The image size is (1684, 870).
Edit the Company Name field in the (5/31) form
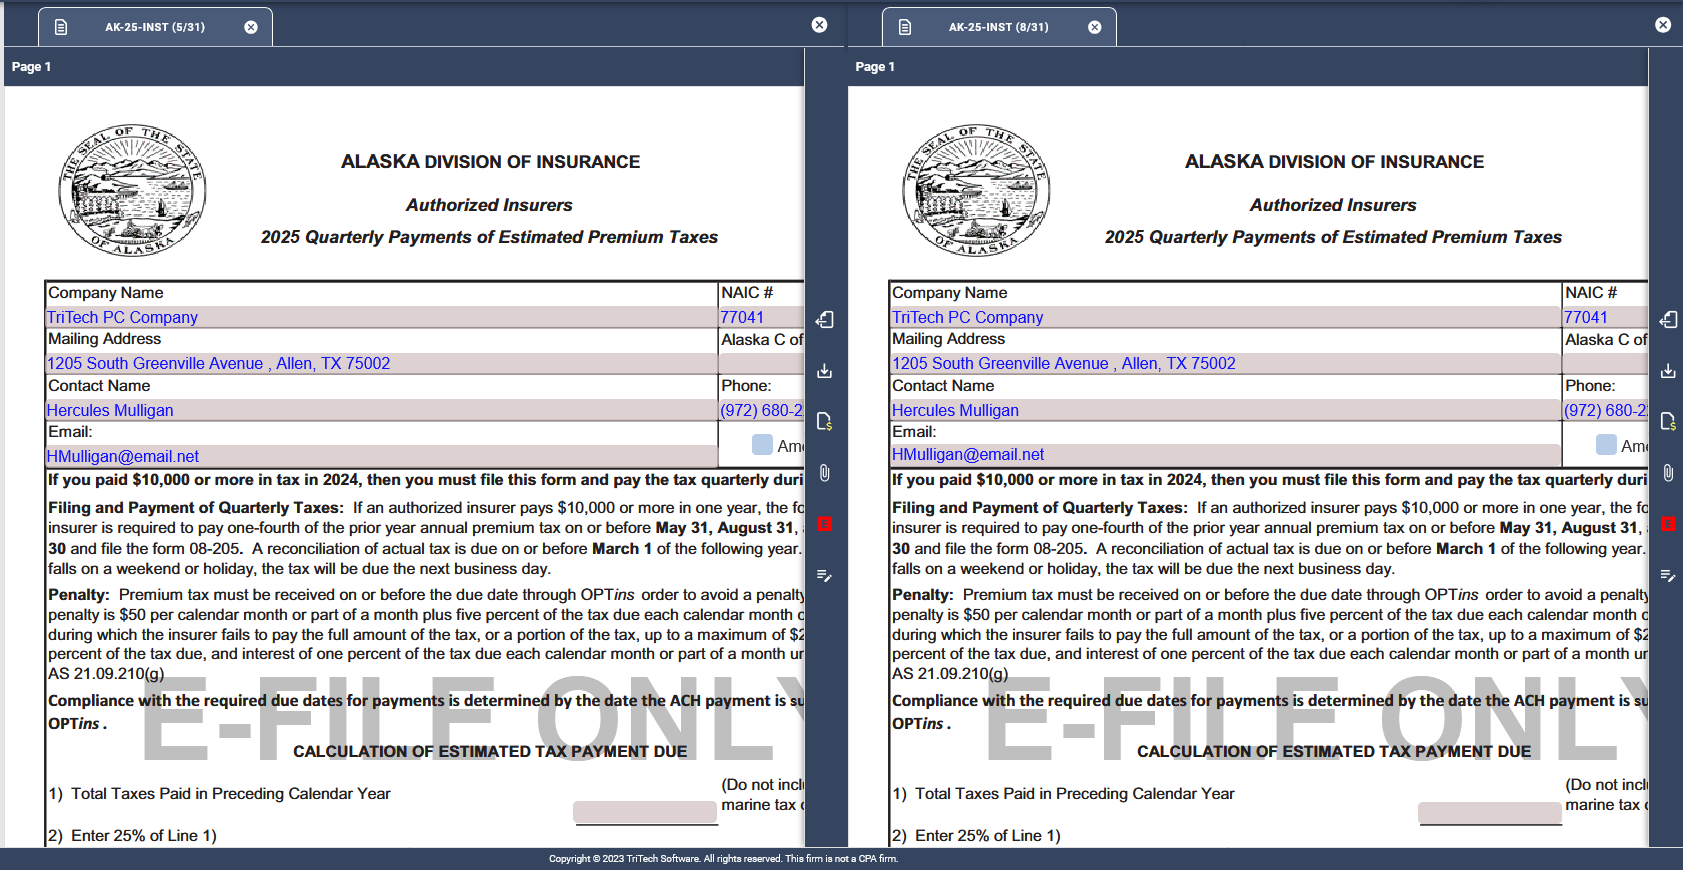[x=382, y=317]
